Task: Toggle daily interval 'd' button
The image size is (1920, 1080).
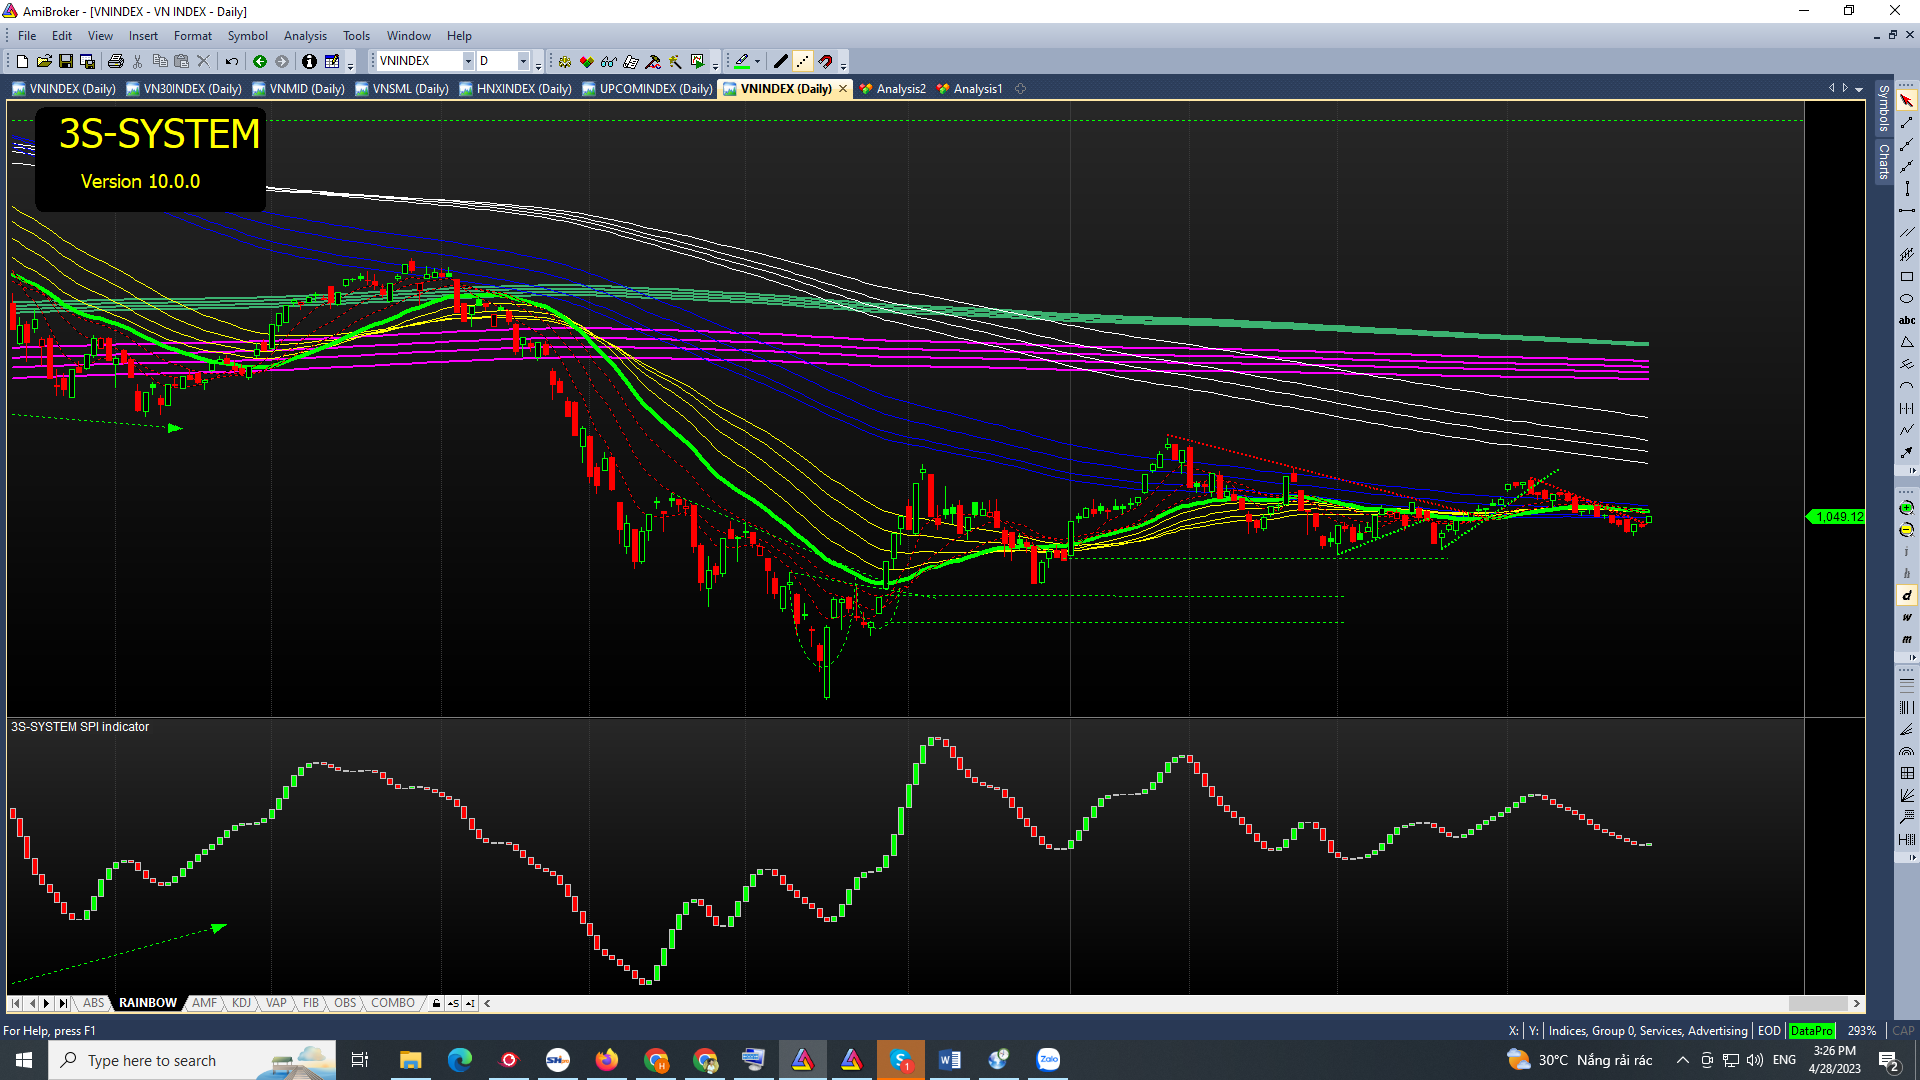Action: [1906, 595]
